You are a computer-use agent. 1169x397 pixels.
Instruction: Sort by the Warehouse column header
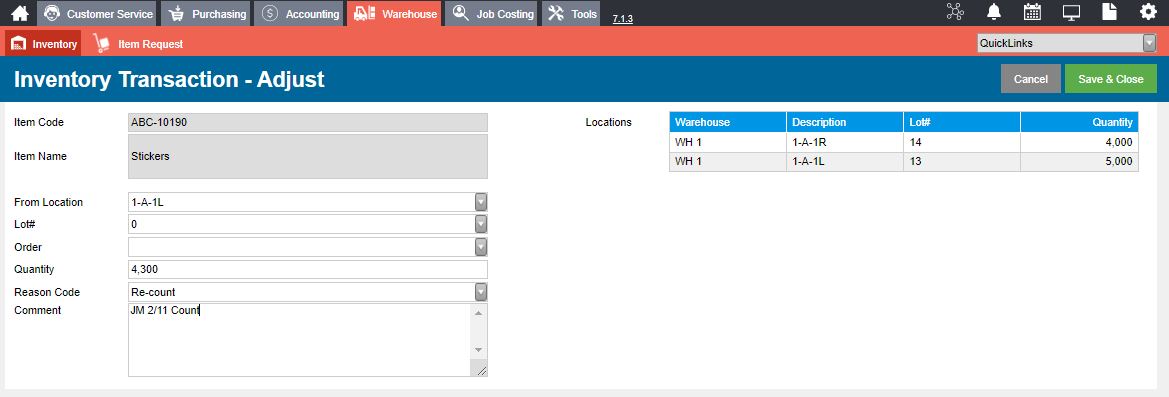728,122
